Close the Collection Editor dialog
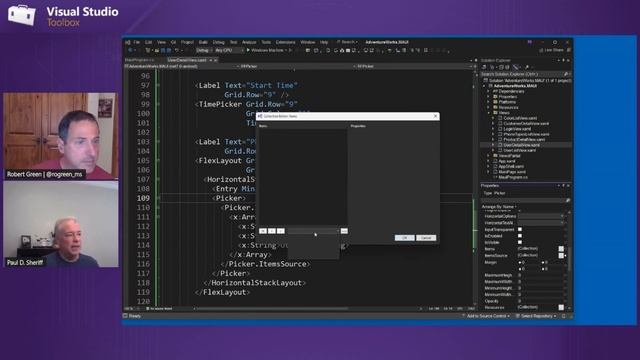 coord(435,116)
